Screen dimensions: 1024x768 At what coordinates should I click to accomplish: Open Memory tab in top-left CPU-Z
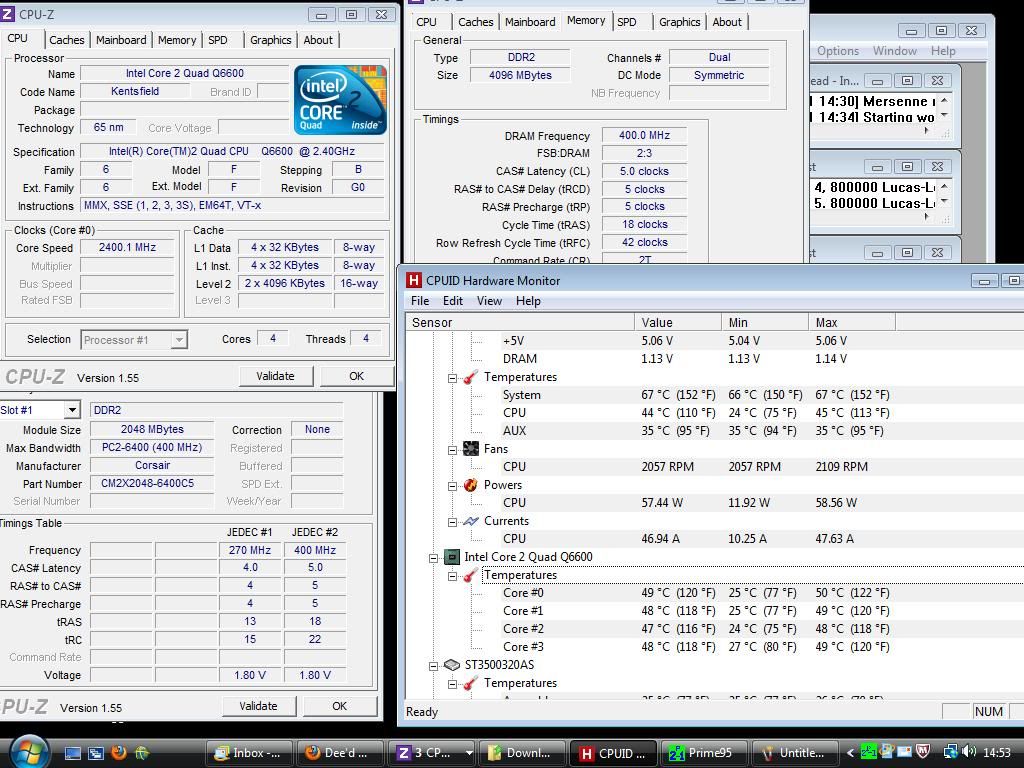pyautogui.click(x=176, y=40)
